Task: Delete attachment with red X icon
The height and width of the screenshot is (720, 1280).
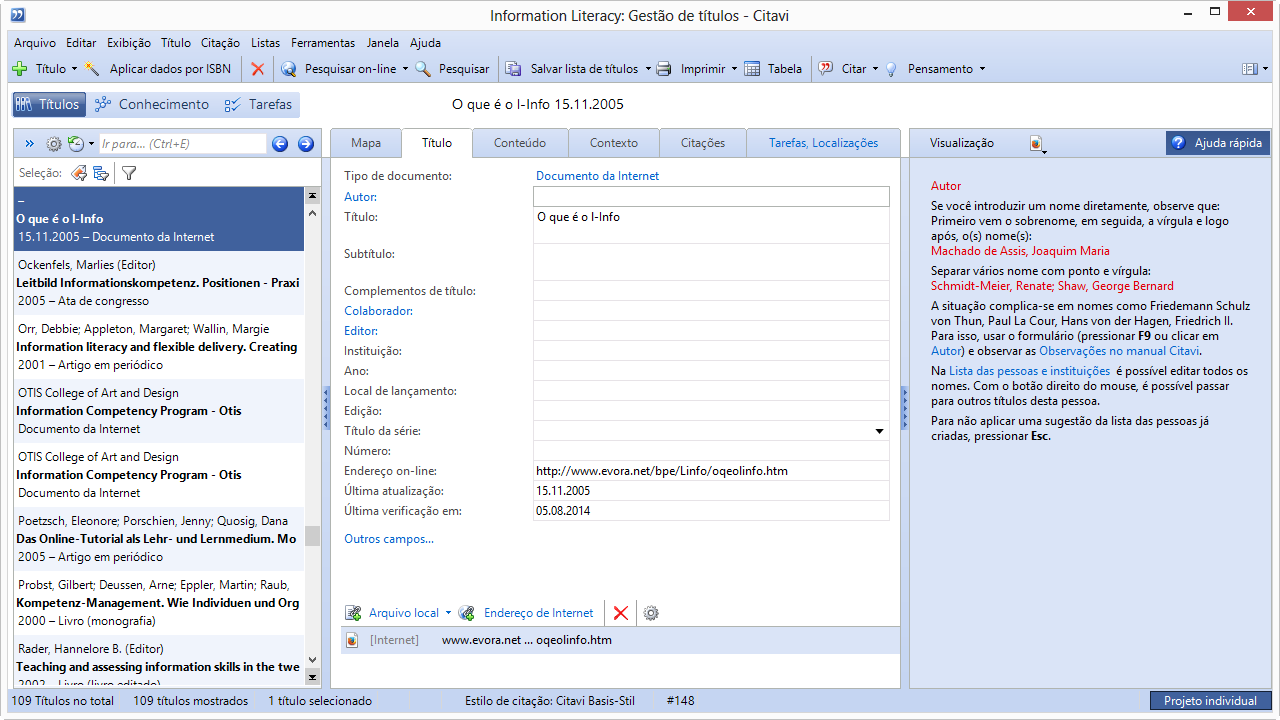Action: [621, 613]
